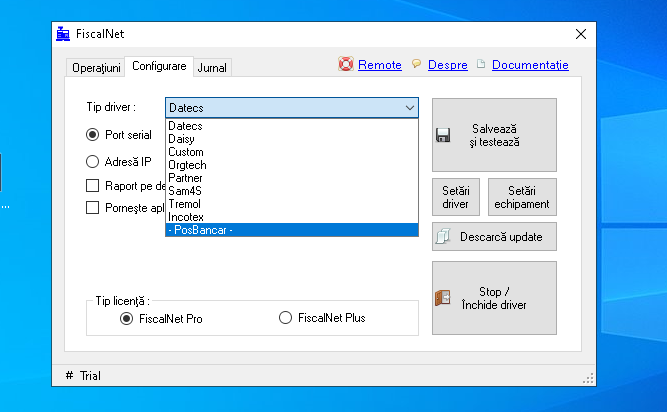Click the Trial status bar text
This screenshot has width=667, height=412.
90,376
